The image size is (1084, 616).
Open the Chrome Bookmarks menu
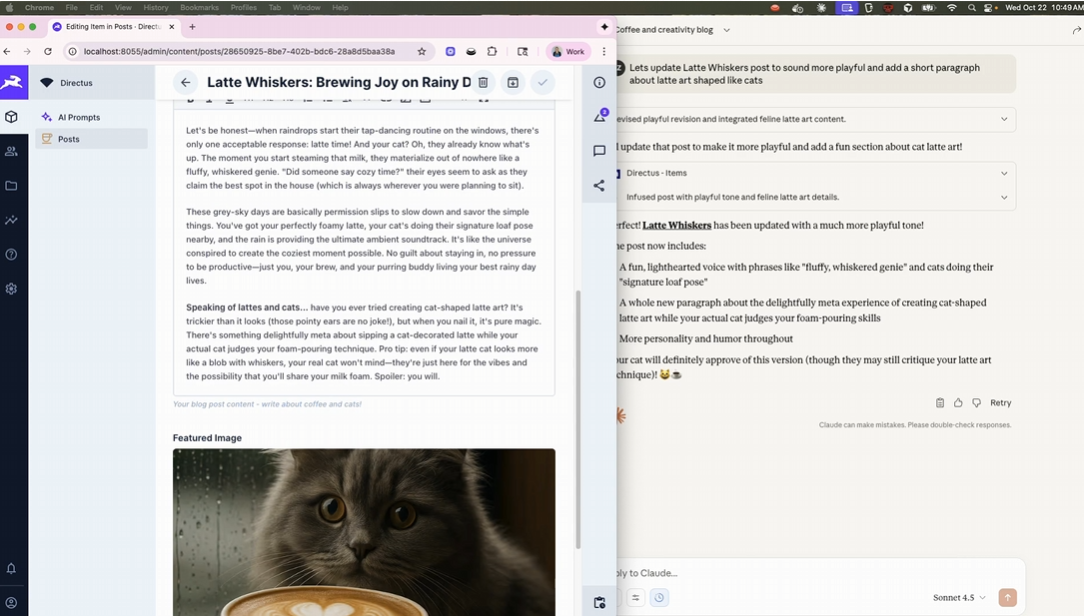click(x=199, y=8)
